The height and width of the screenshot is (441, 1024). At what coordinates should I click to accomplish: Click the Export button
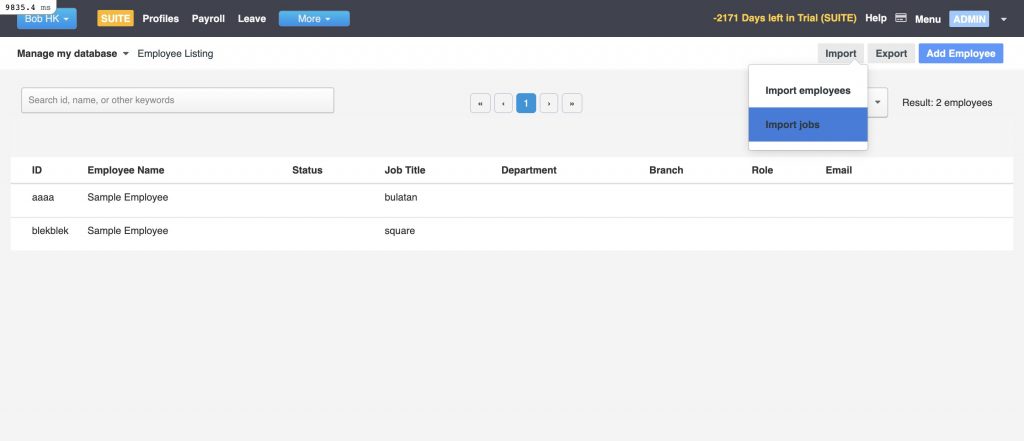891,54
